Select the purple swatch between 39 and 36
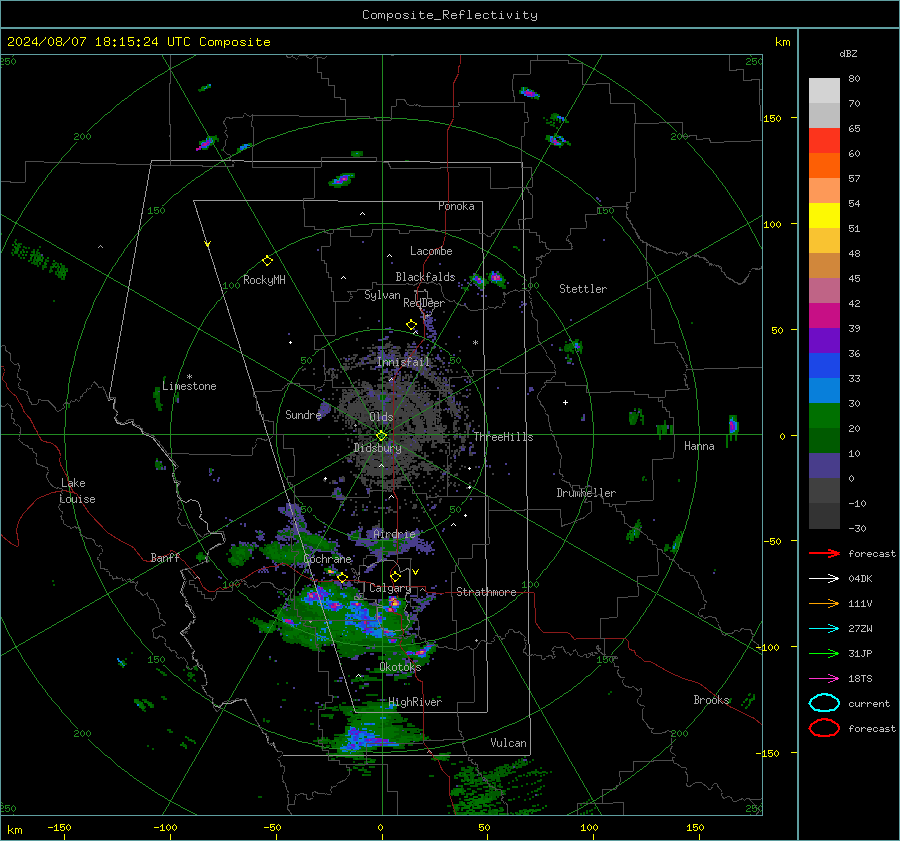The width and height of the screenshot is (900, 841). pyautogui.click(x=824, y=341)
